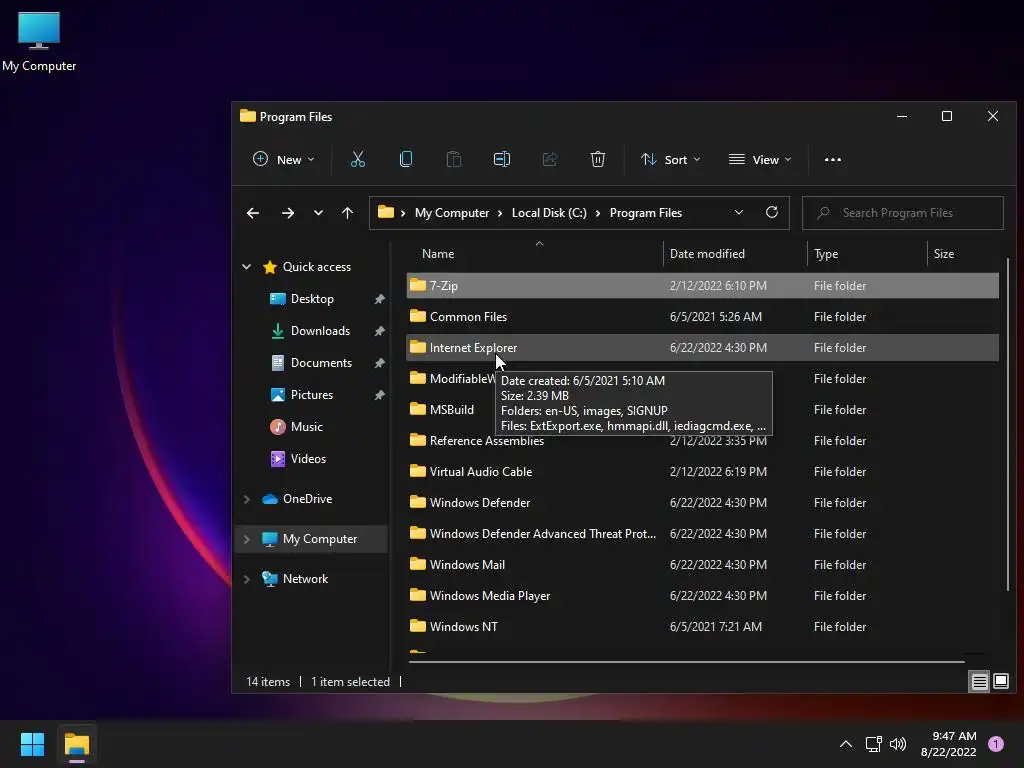Sort by Type column header
The image size is (1024, 768).
[x=867, y=253]
